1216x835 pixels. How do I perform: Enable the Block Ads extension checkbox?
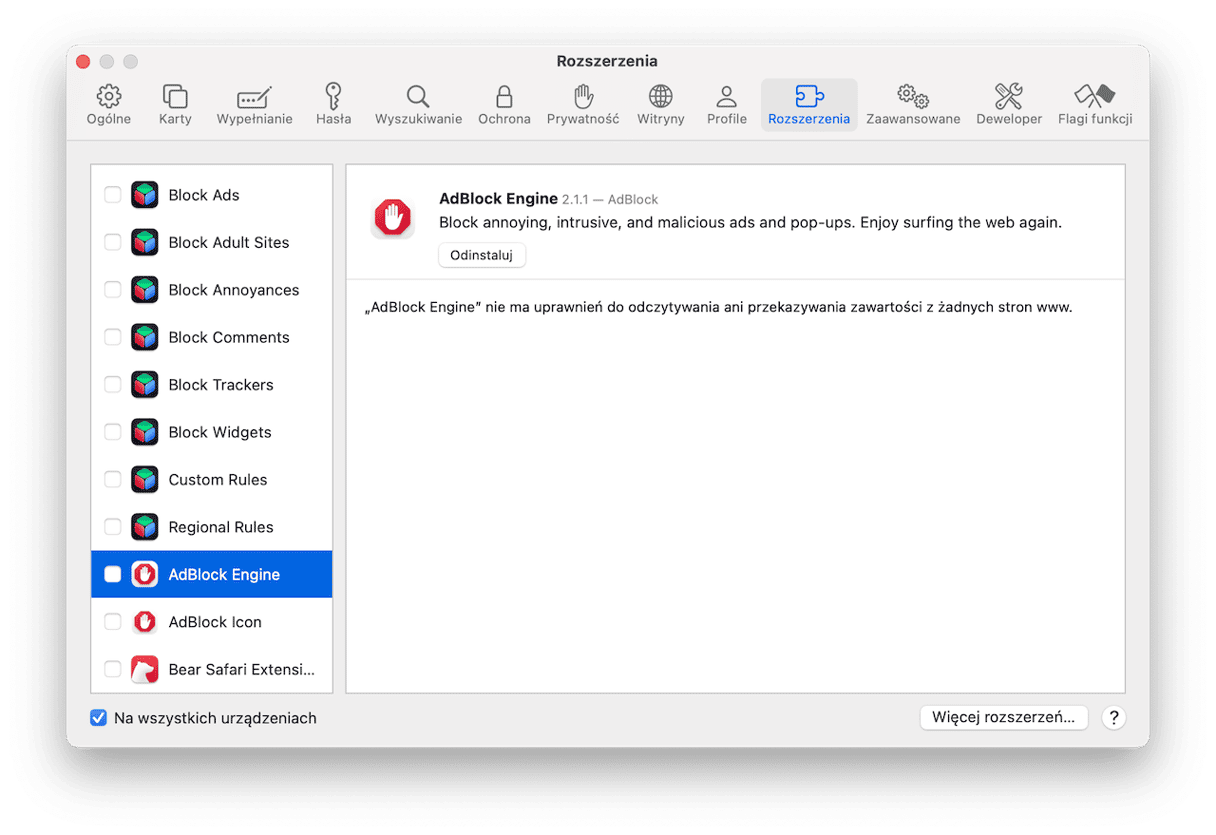pos(113,195)
